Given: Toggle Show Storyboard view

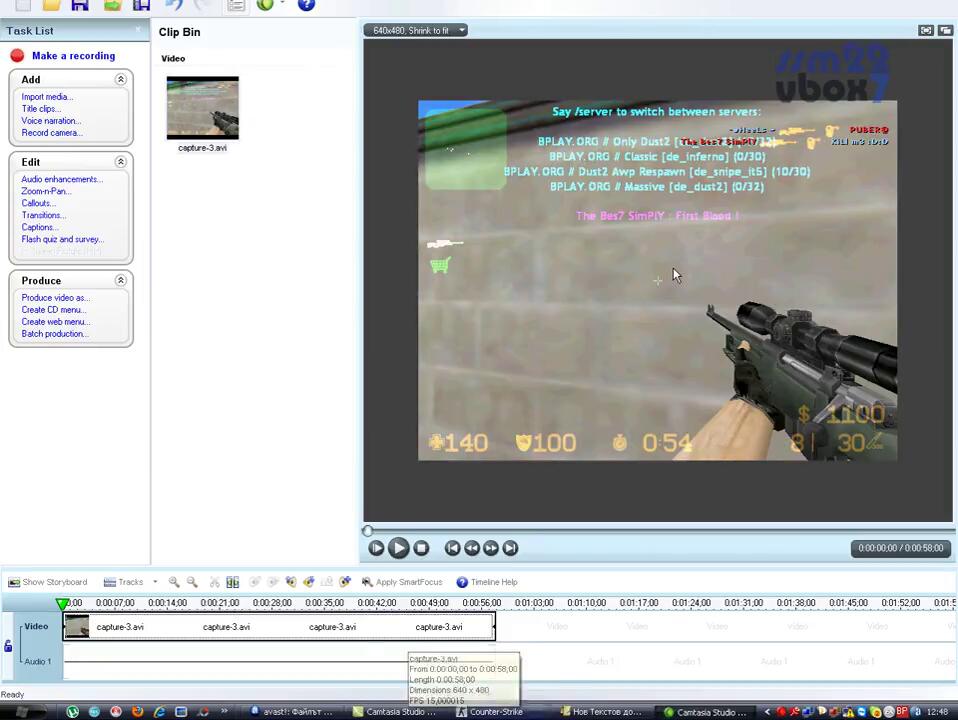Looking at the screenshot, I should click(x=47, y=582).
